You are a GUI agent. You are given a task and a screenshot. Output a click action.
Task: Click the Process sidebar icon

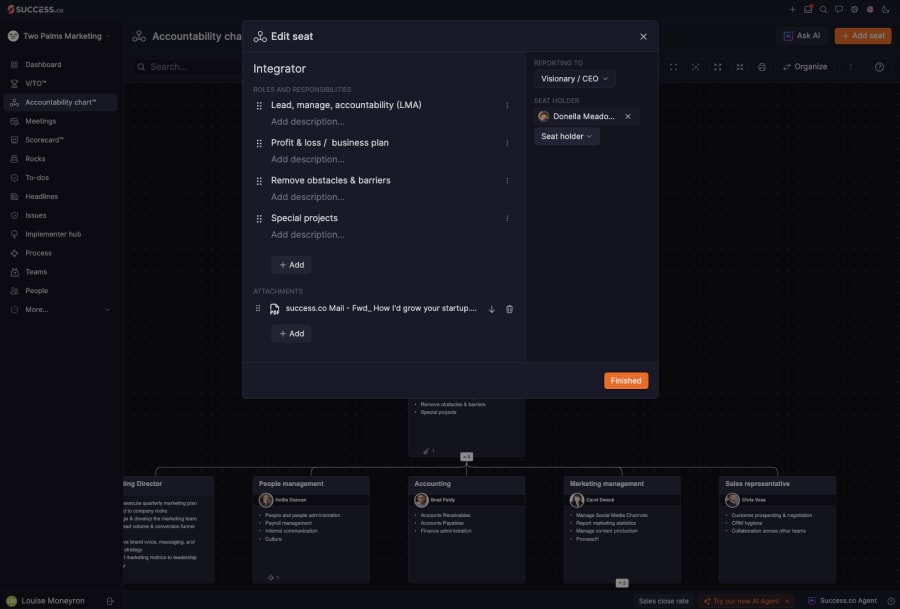pos(14,253)
